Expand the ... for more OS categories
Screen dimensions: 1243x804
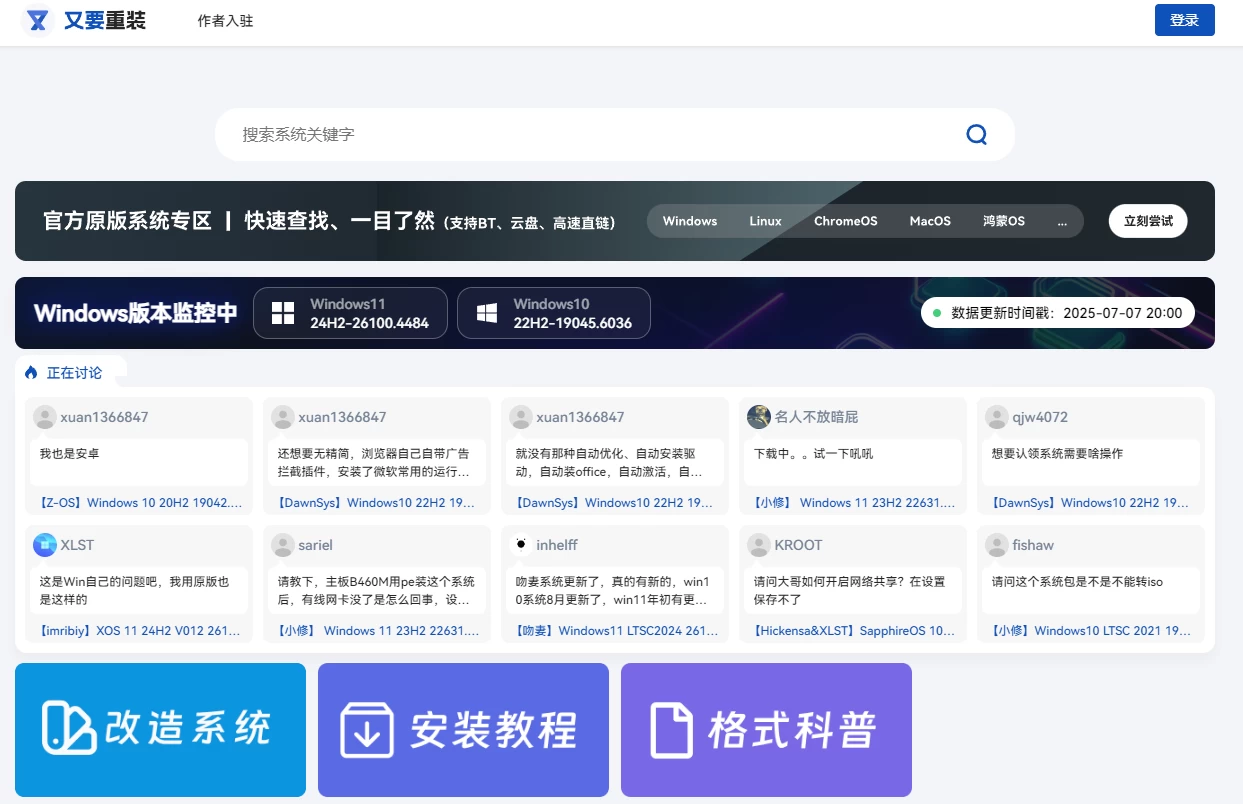(1062, 221)
